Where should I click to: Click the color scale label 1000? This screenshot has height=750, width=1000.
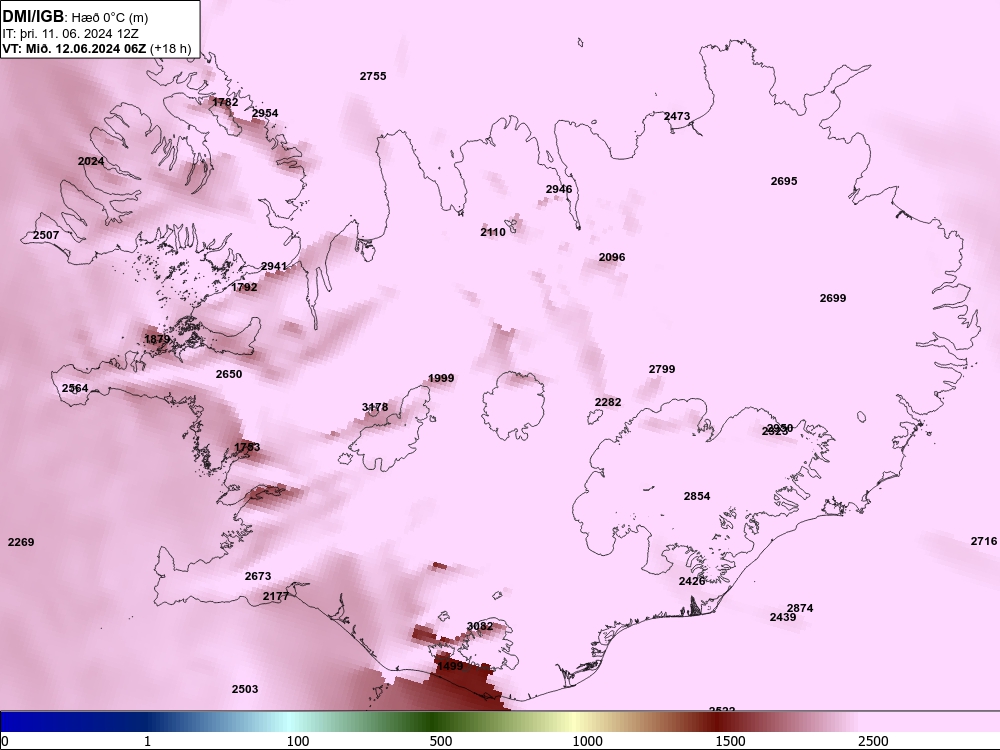pyautogui.click(x=587, y=741)
